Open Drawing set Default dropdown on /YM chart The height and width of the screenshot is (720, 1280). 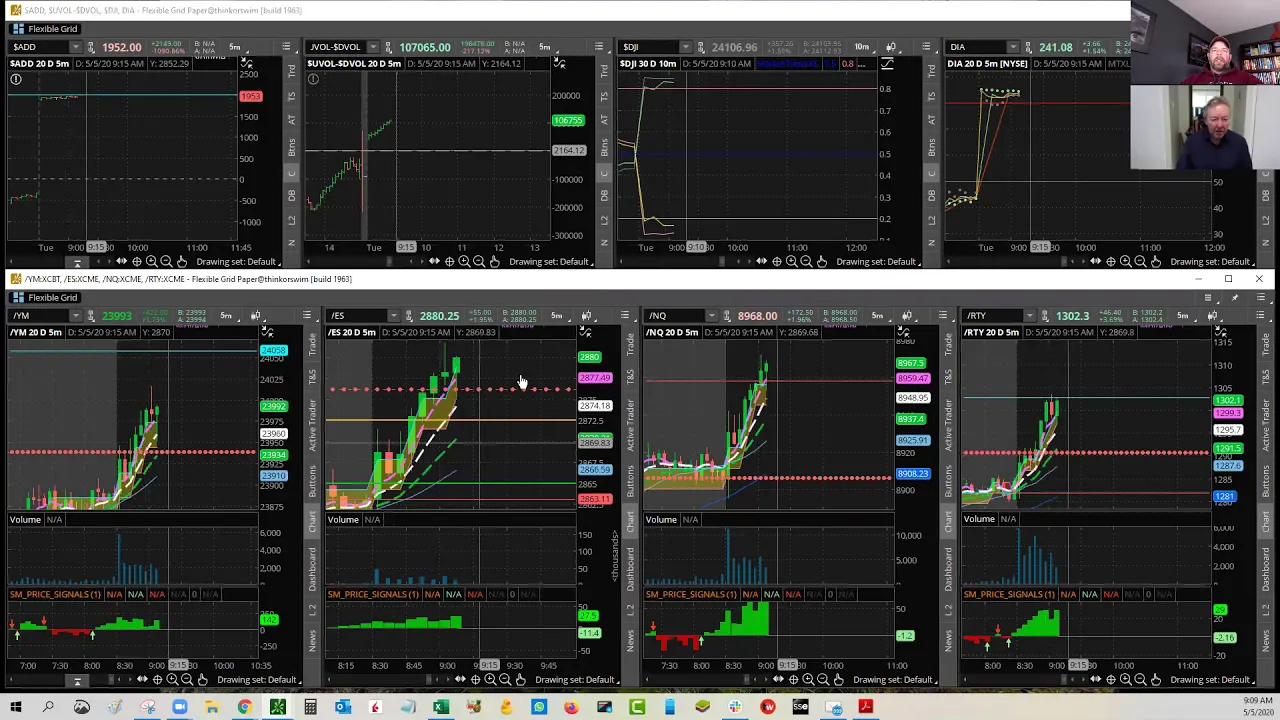[258, 680]
